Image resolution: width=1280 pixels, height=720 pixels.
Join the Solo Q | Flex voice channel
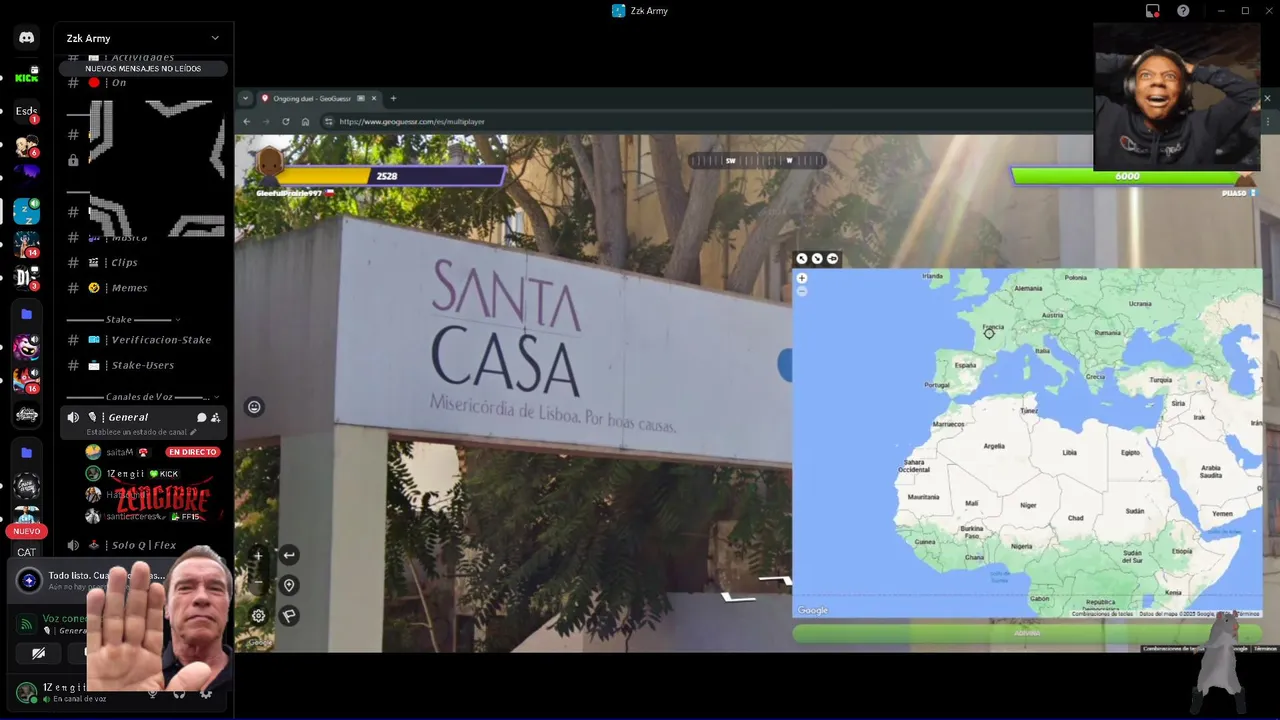click(x=145, y=545)
